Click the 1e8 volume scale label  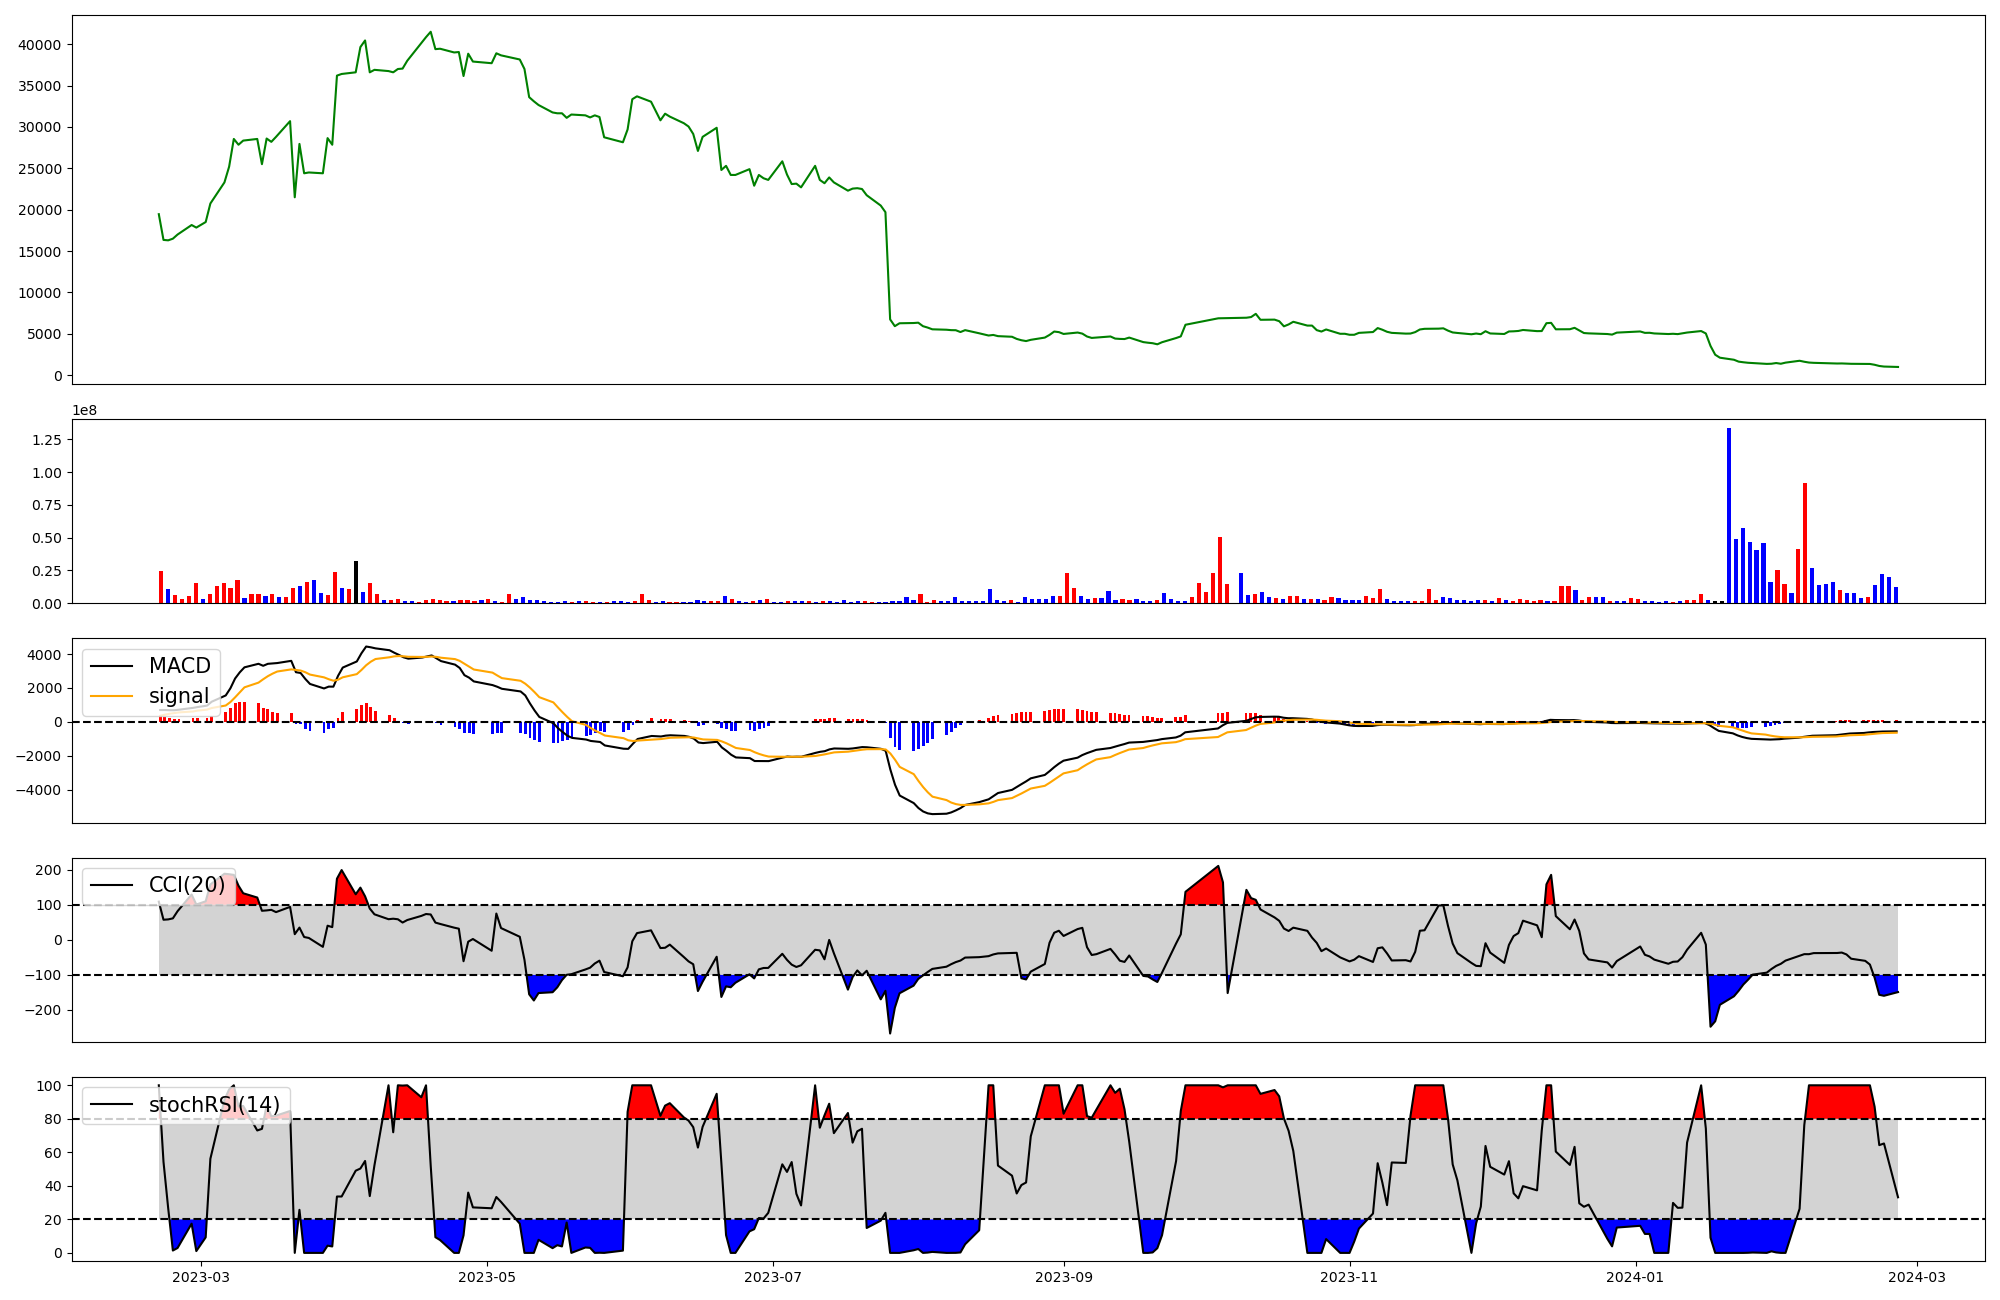84,411
